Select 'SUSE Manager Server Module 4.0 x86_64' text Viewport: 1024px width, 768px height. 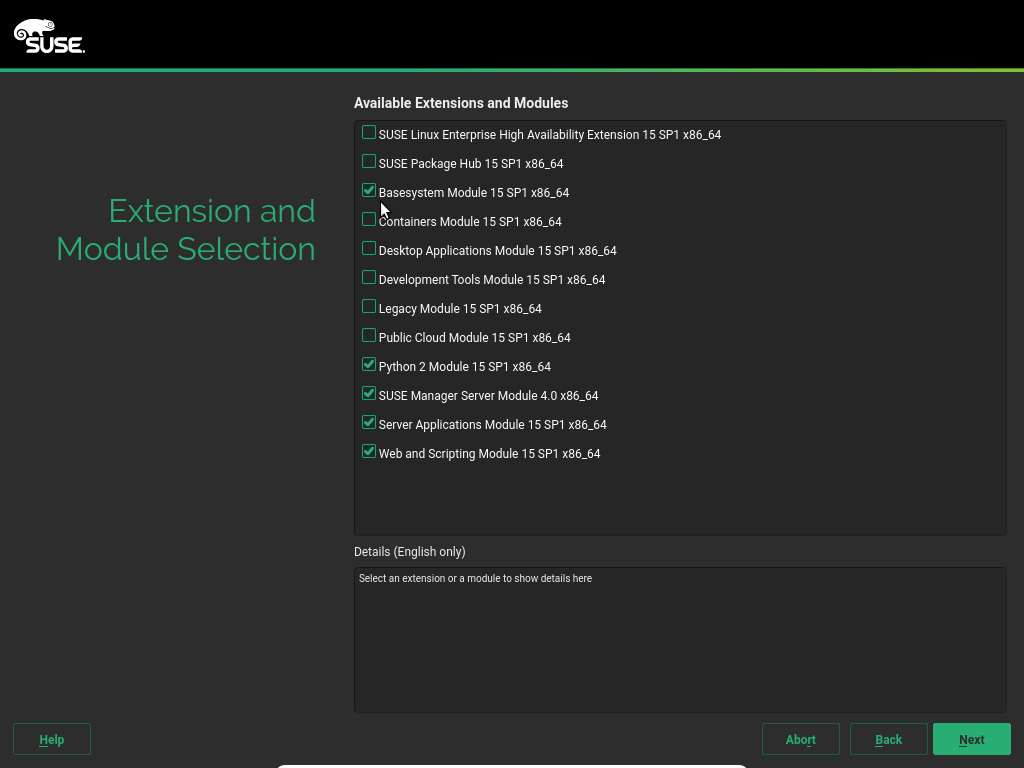[488, 396]
